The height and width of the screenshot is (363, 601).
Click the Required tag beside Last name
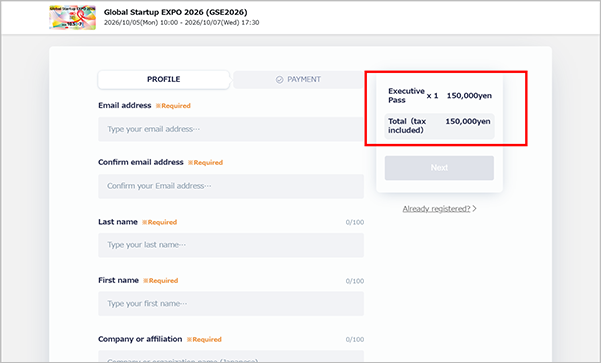pyautogui.click(x=159, y=222)
